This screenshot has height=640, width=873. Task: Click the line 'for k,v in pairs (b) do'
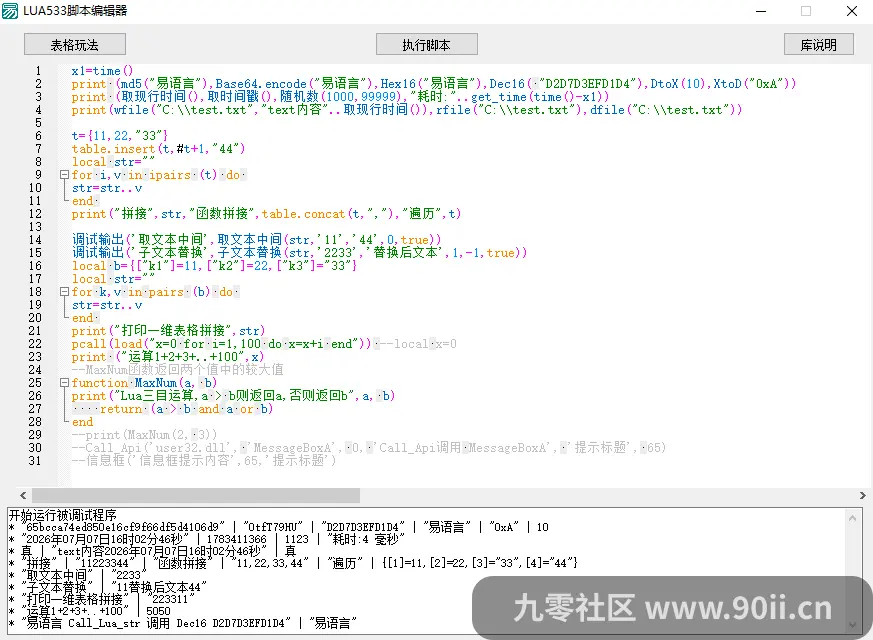pyautogui.click(x=155, y=292)
